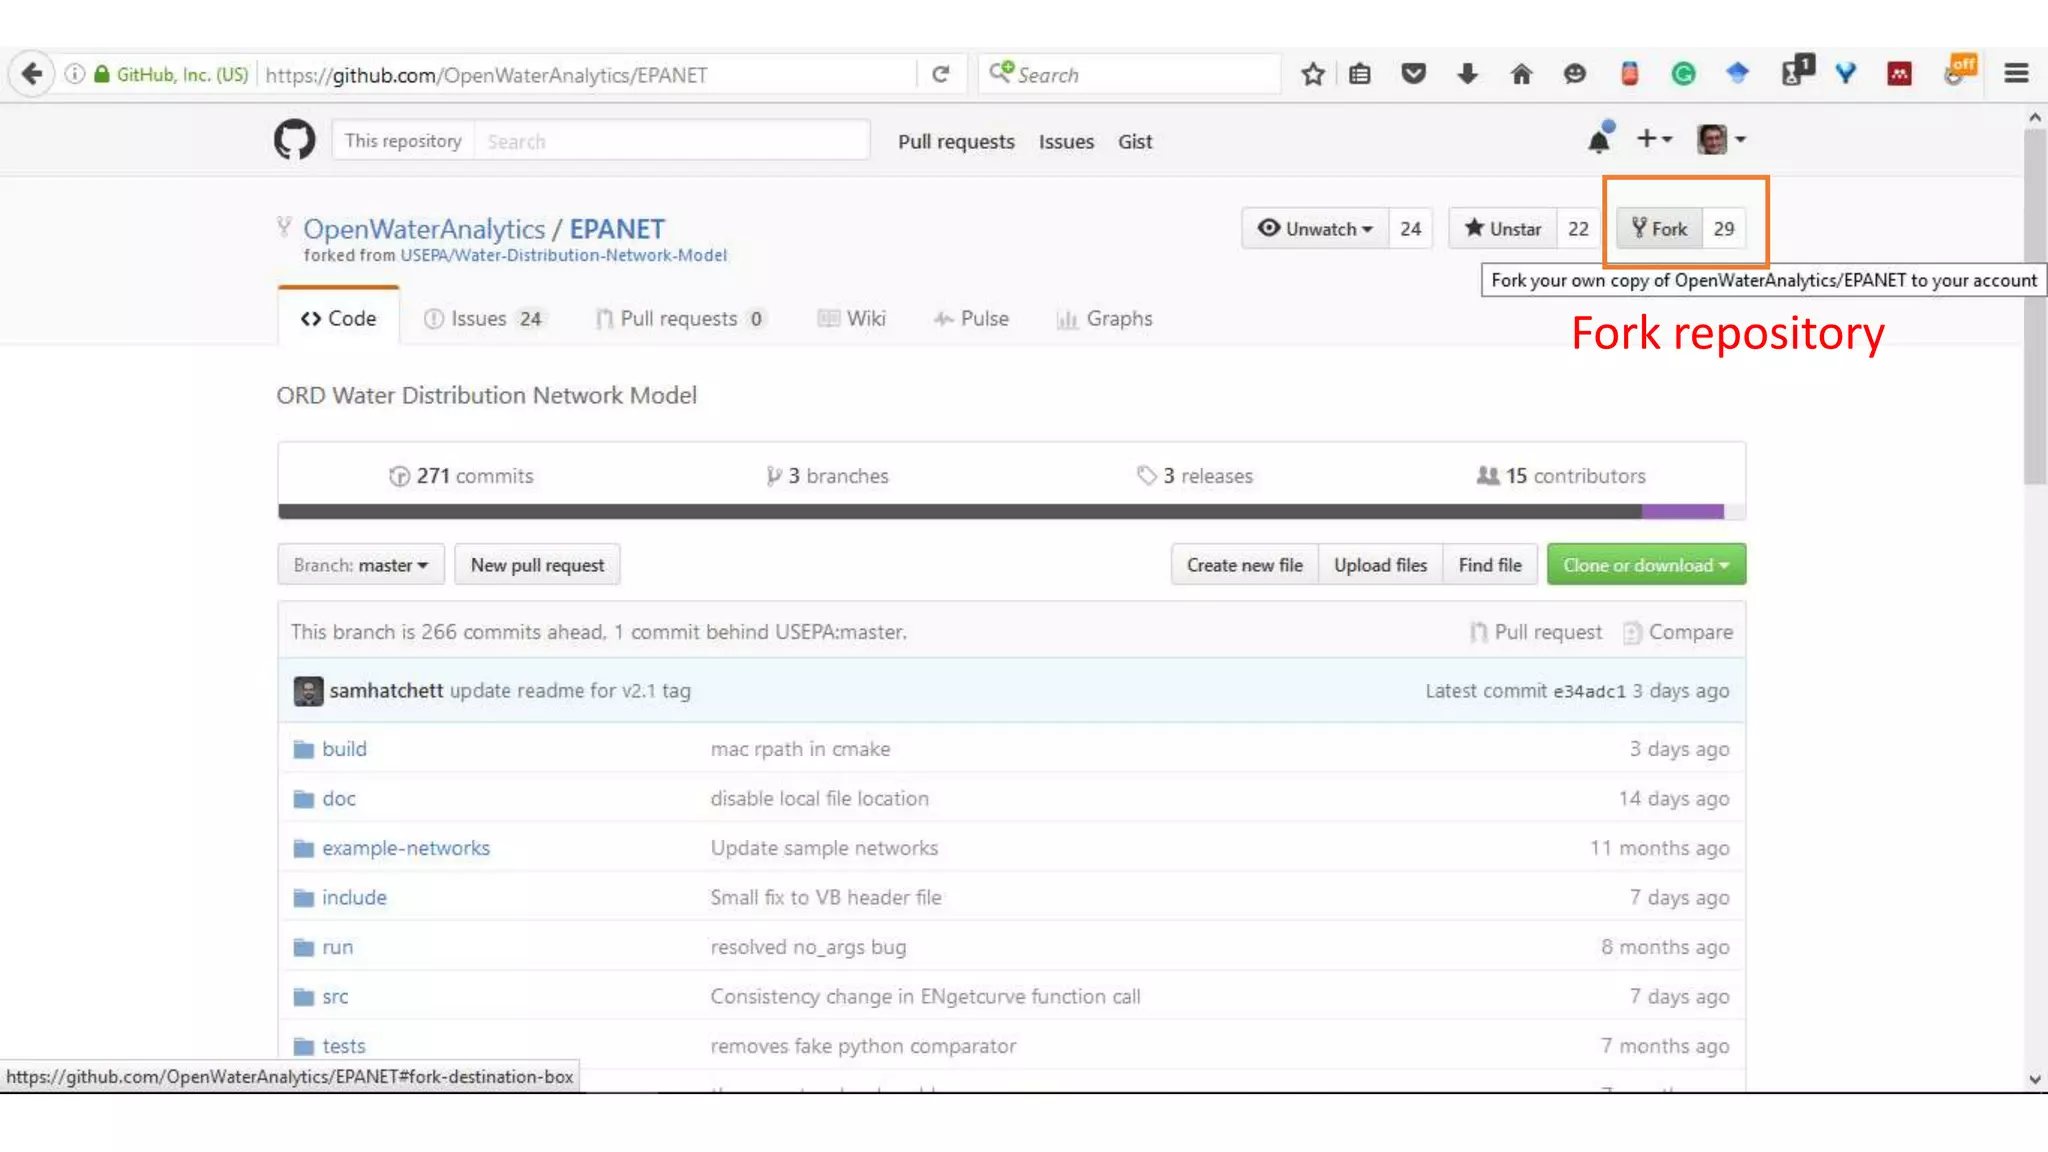Click the build folder icon
The image size is (2048, 1152).
(303, 749)
